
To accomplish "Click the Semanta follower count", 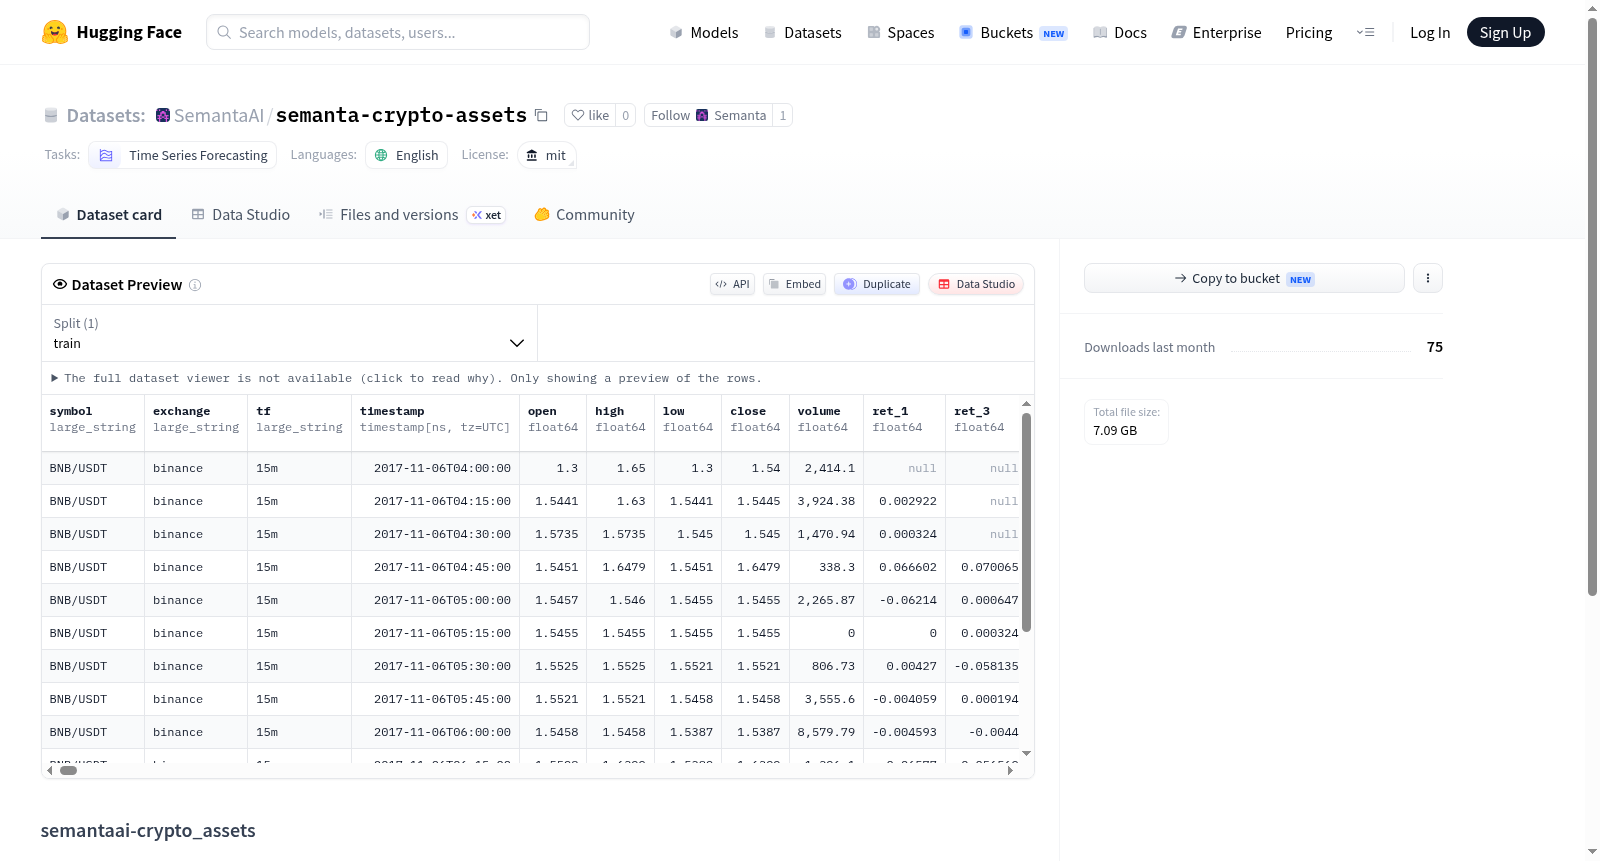I will click(x=783, y=115).
